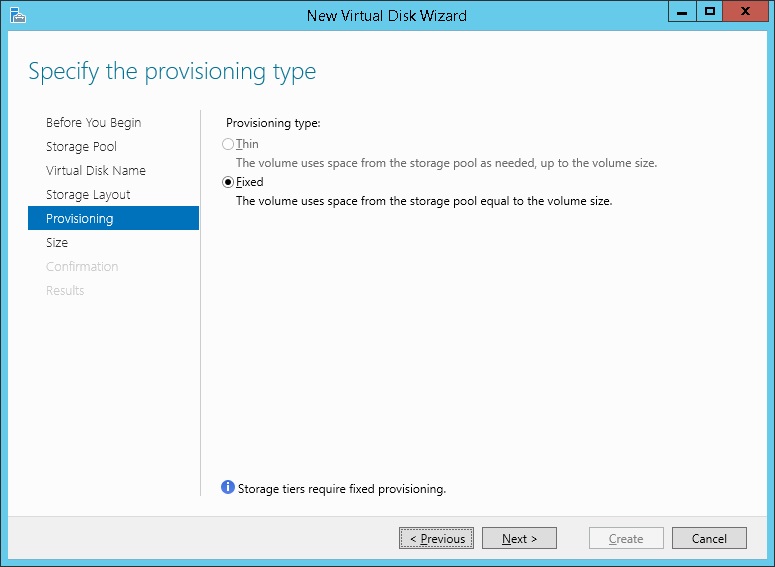This screenshot has height=567, width=775.
Task: Select the Fixed provisioning radio button
Action: [228, 183]
